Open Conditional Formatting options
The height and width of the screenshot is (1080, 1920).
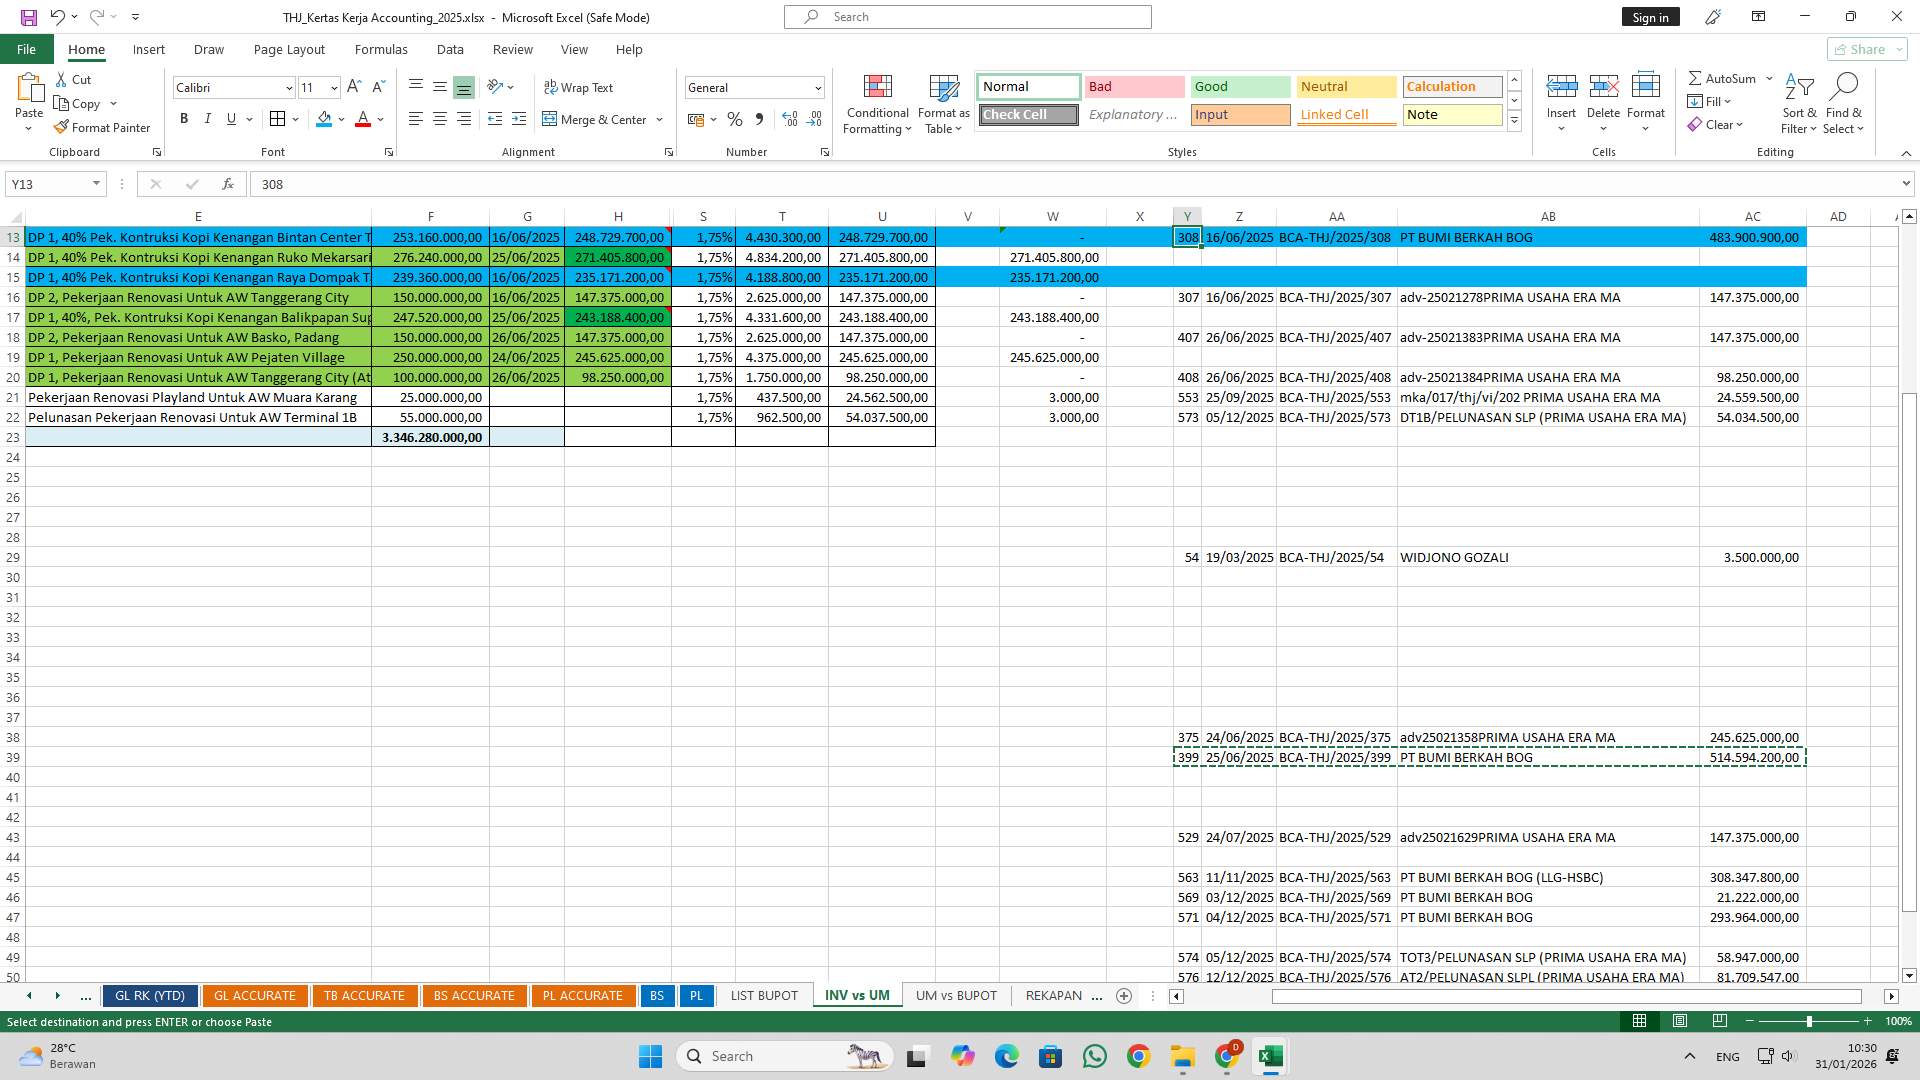877,104
